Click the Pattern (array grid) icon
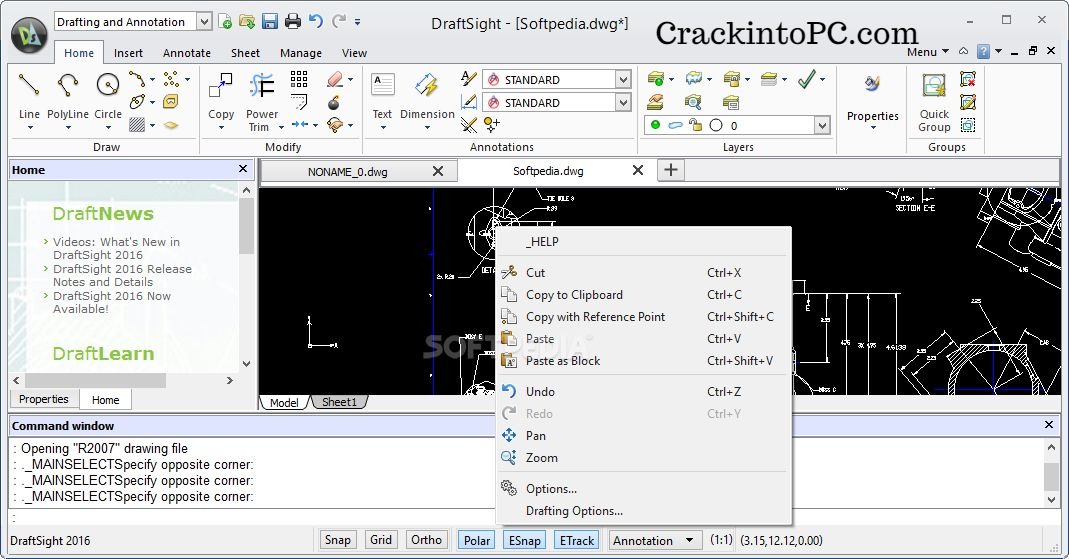 (299, 79)
